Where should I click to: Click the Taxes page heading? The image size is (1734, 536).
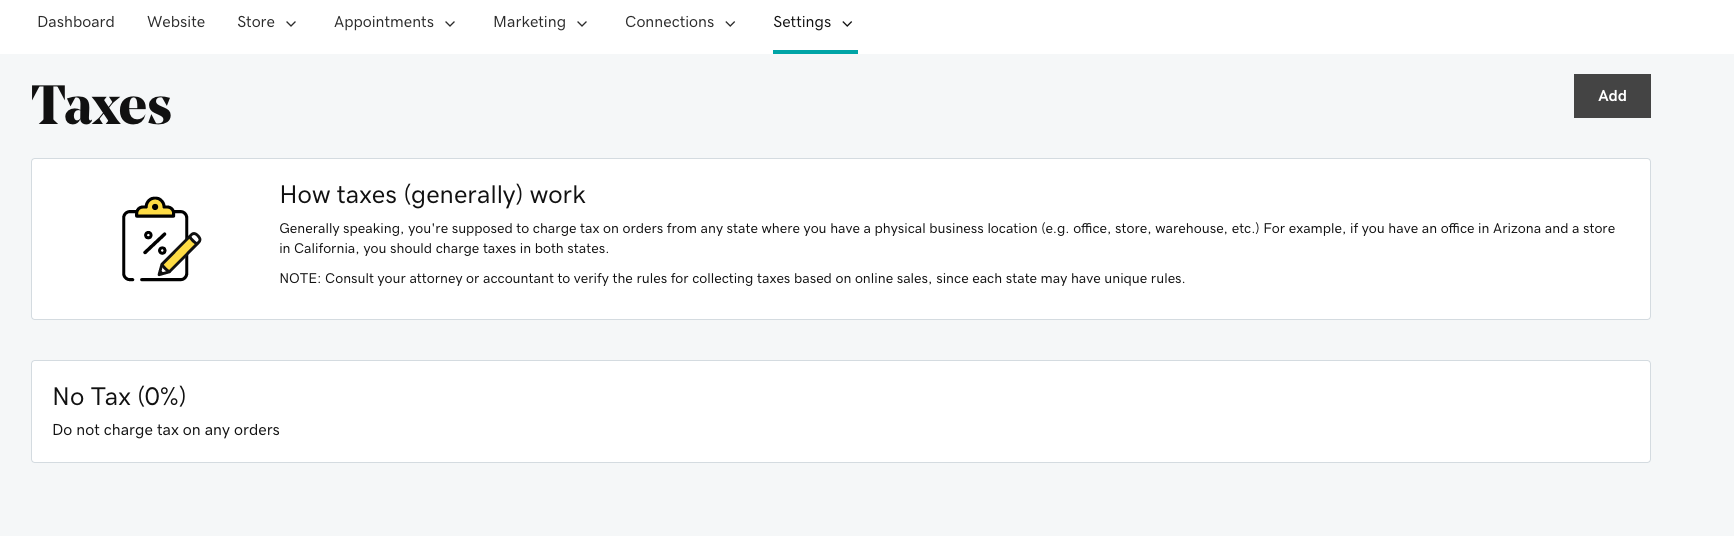101,105
